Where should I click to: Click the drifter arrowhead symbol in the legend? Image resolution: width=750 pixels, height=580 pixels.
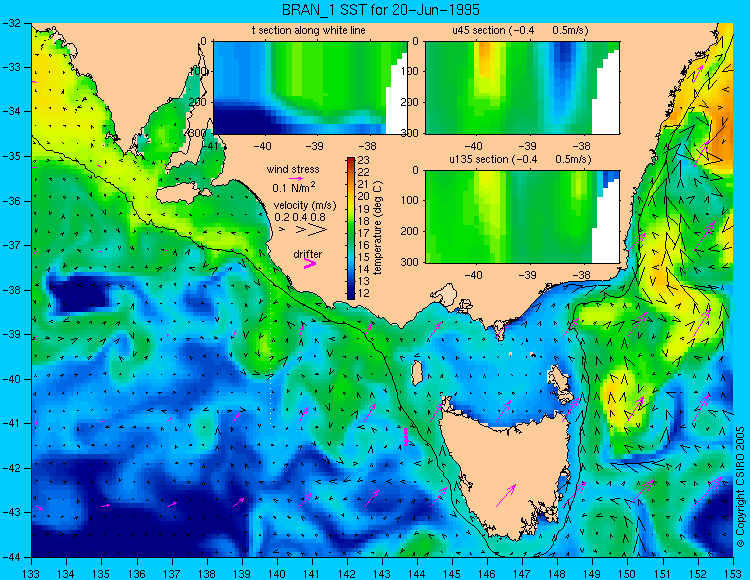(x=310, y=263)
